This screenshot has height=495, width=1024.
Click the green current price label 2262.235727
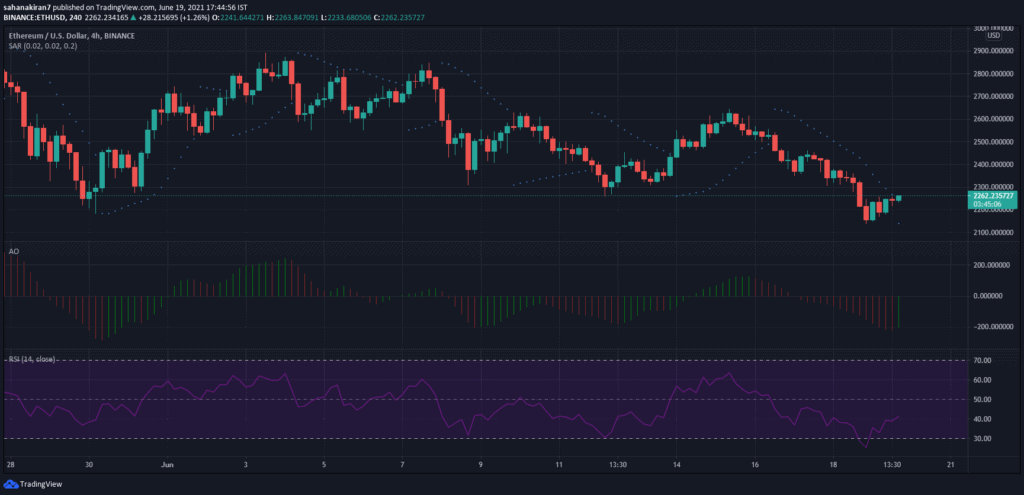991,195
